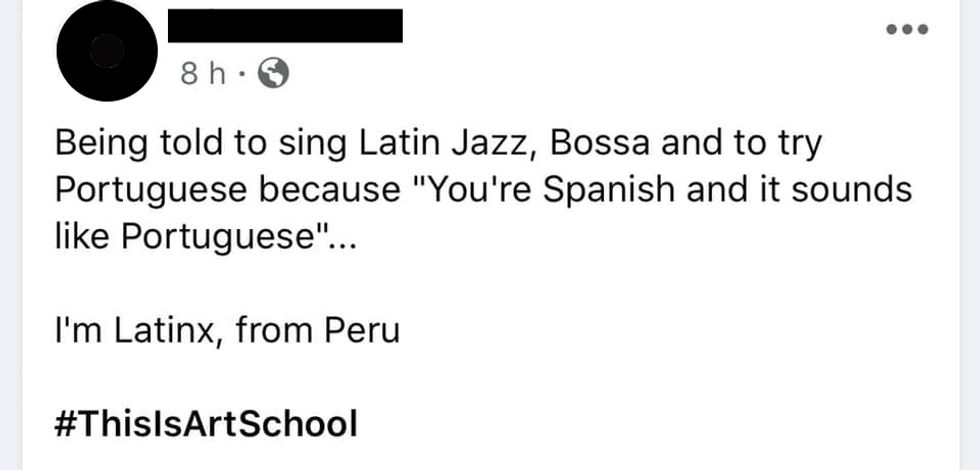This screenshot has width=980, height=470.
Task: Click the words "Latin Jazz" in the post
Action: coord(443,145)
